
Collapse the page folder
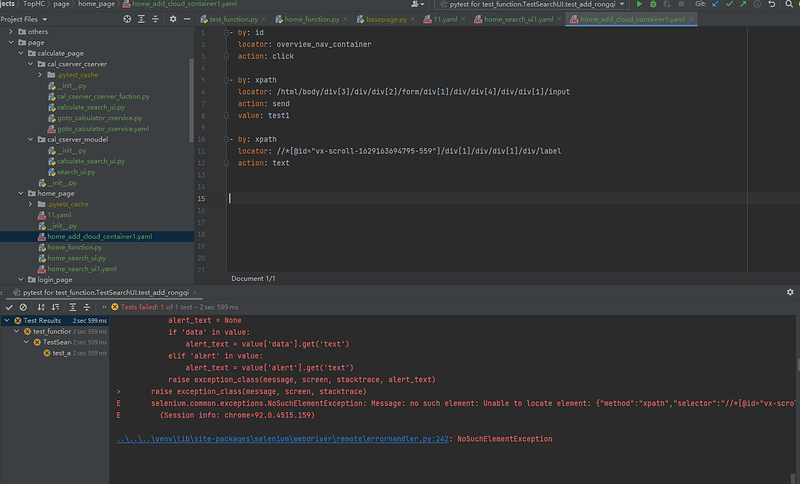tap(11, 42)
